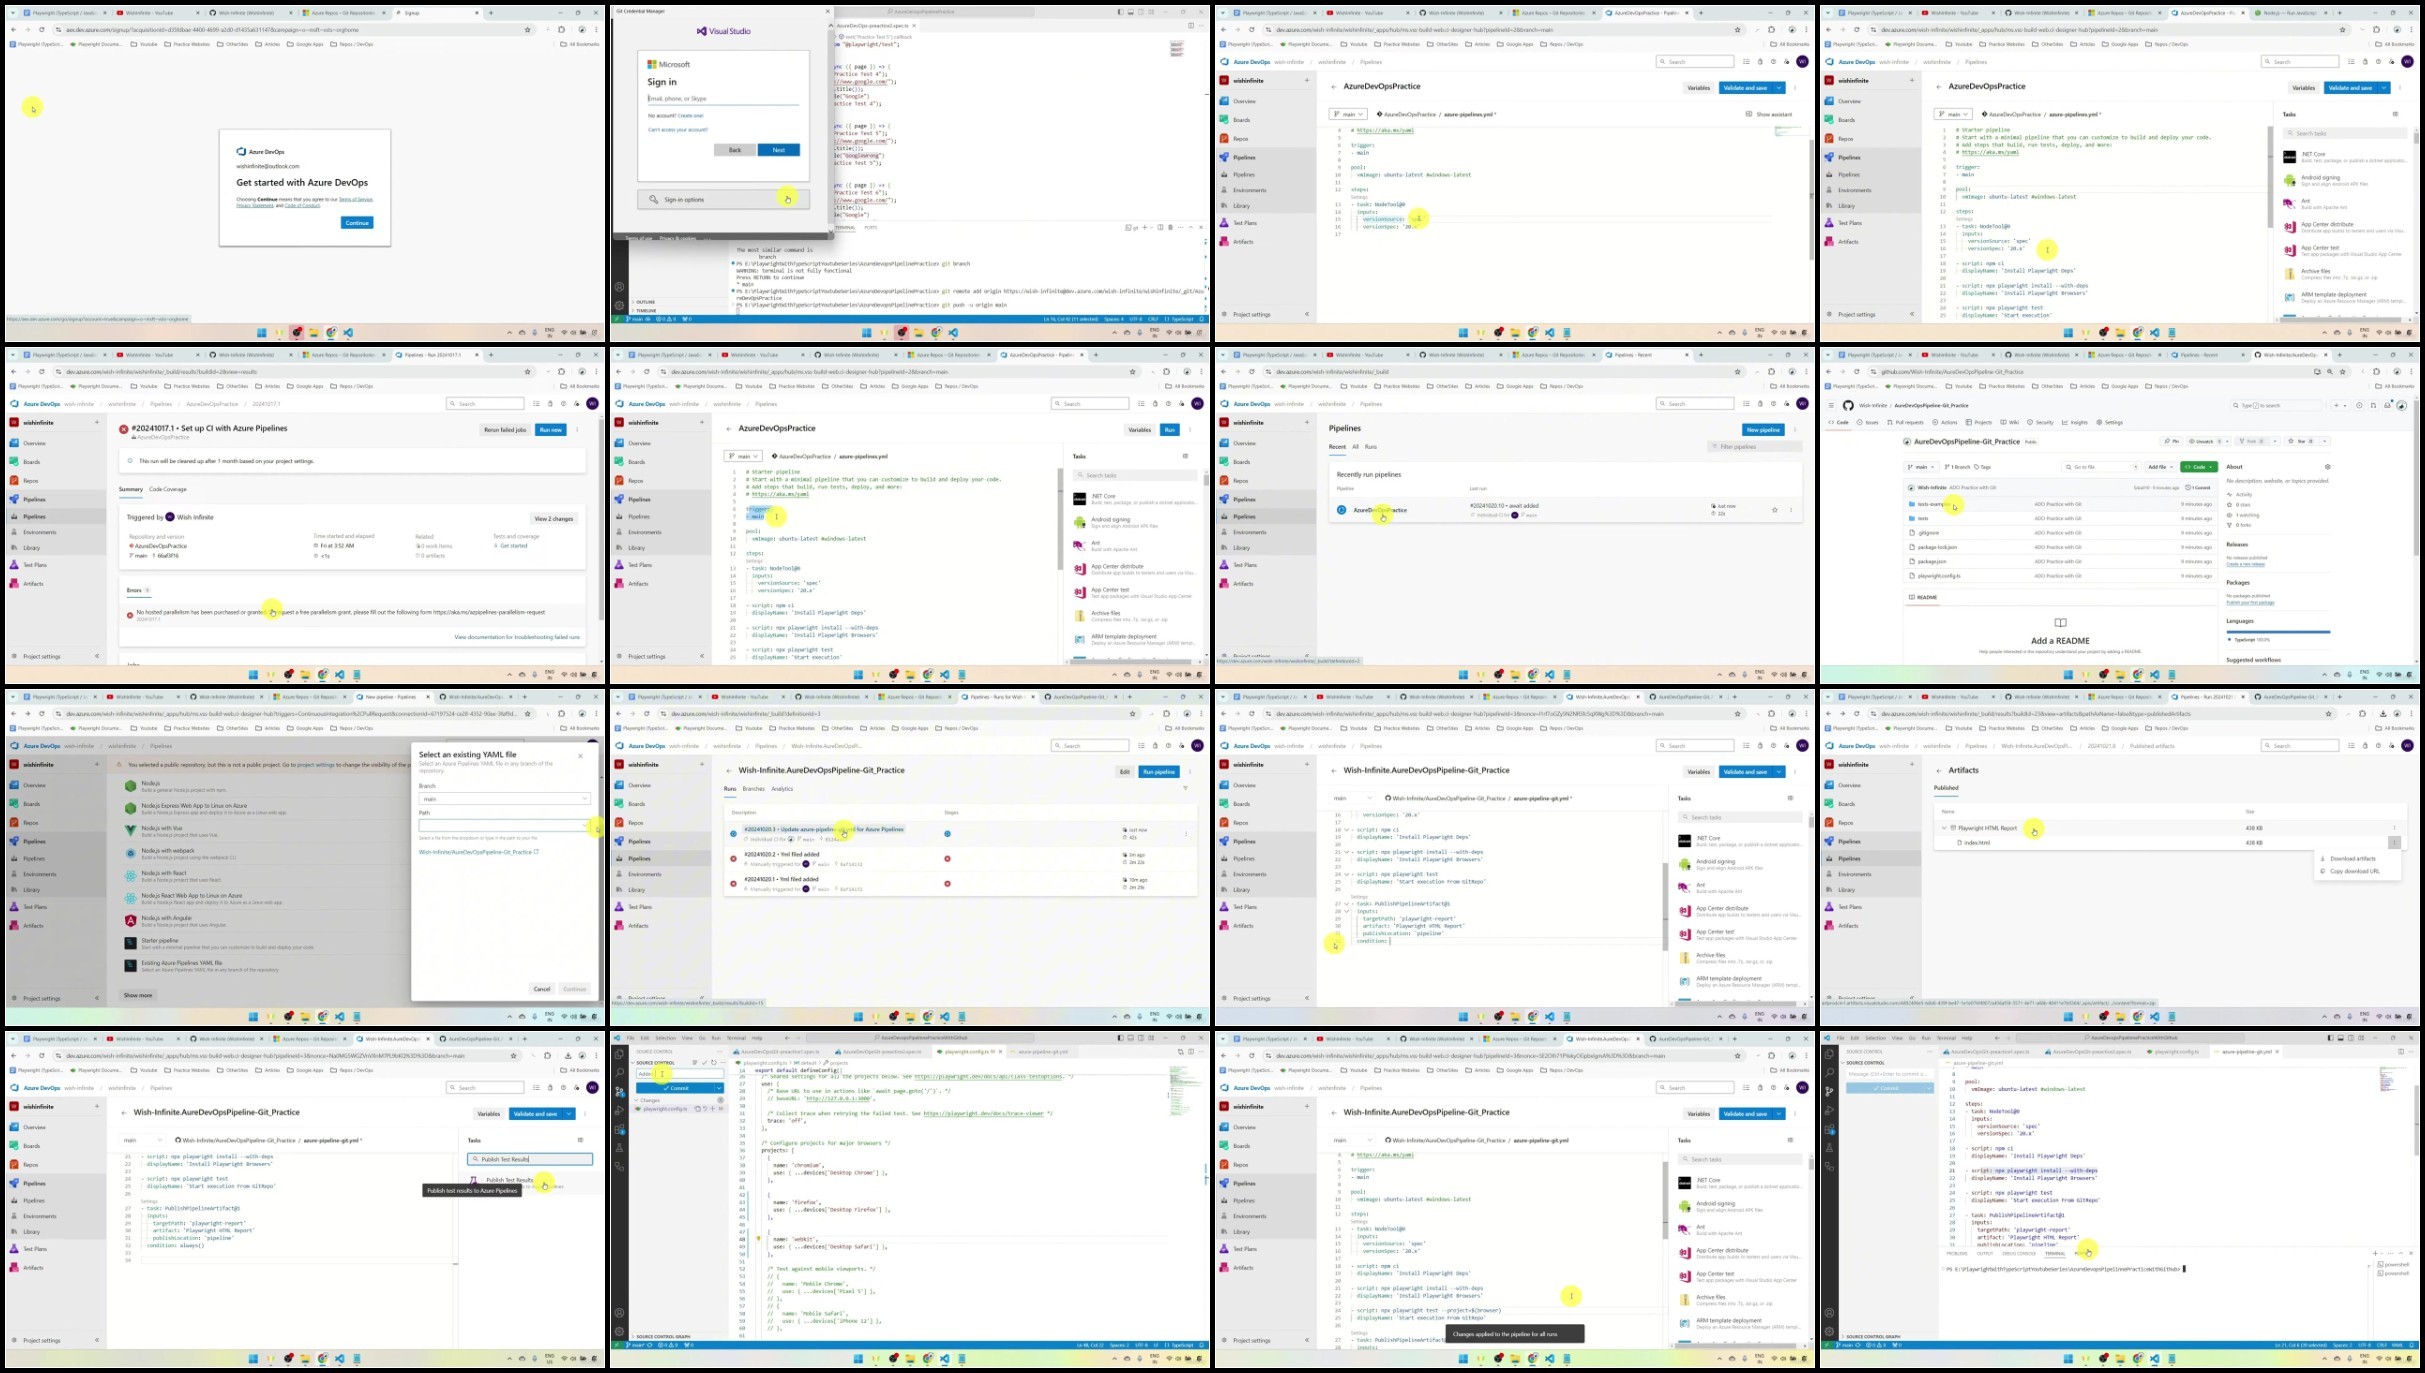The image size is (2425, 1373).
Task: Open the hamburger menu on the GitHub page
Action: click(x=1831, y=405)
